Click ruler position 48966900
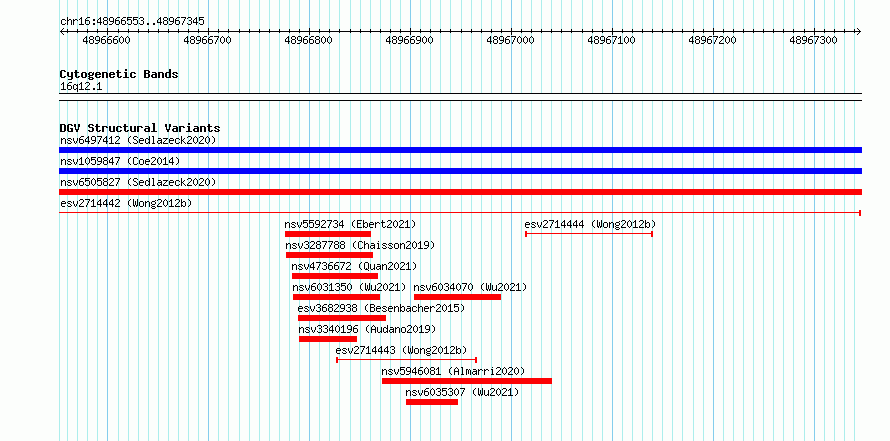 [409, 40]
